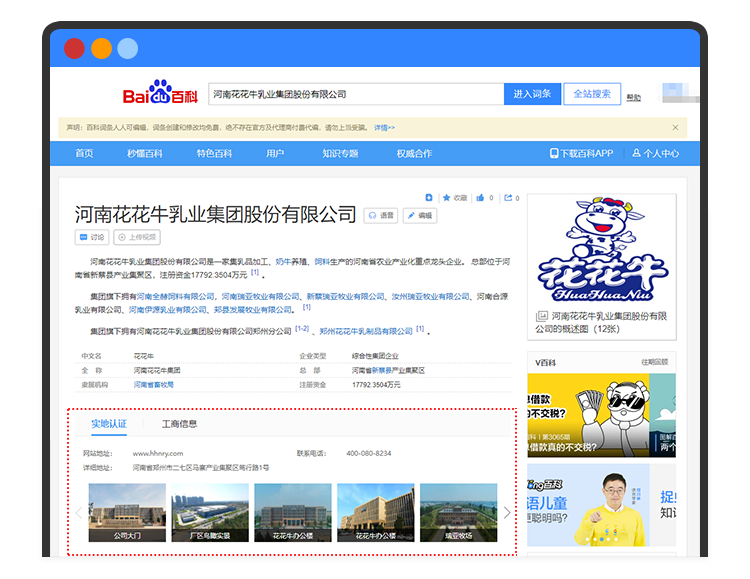This screenshot has width=750, height=579.
Task: Open the 借款不交税 V百科 video card
Action: (x=588, y=415)
